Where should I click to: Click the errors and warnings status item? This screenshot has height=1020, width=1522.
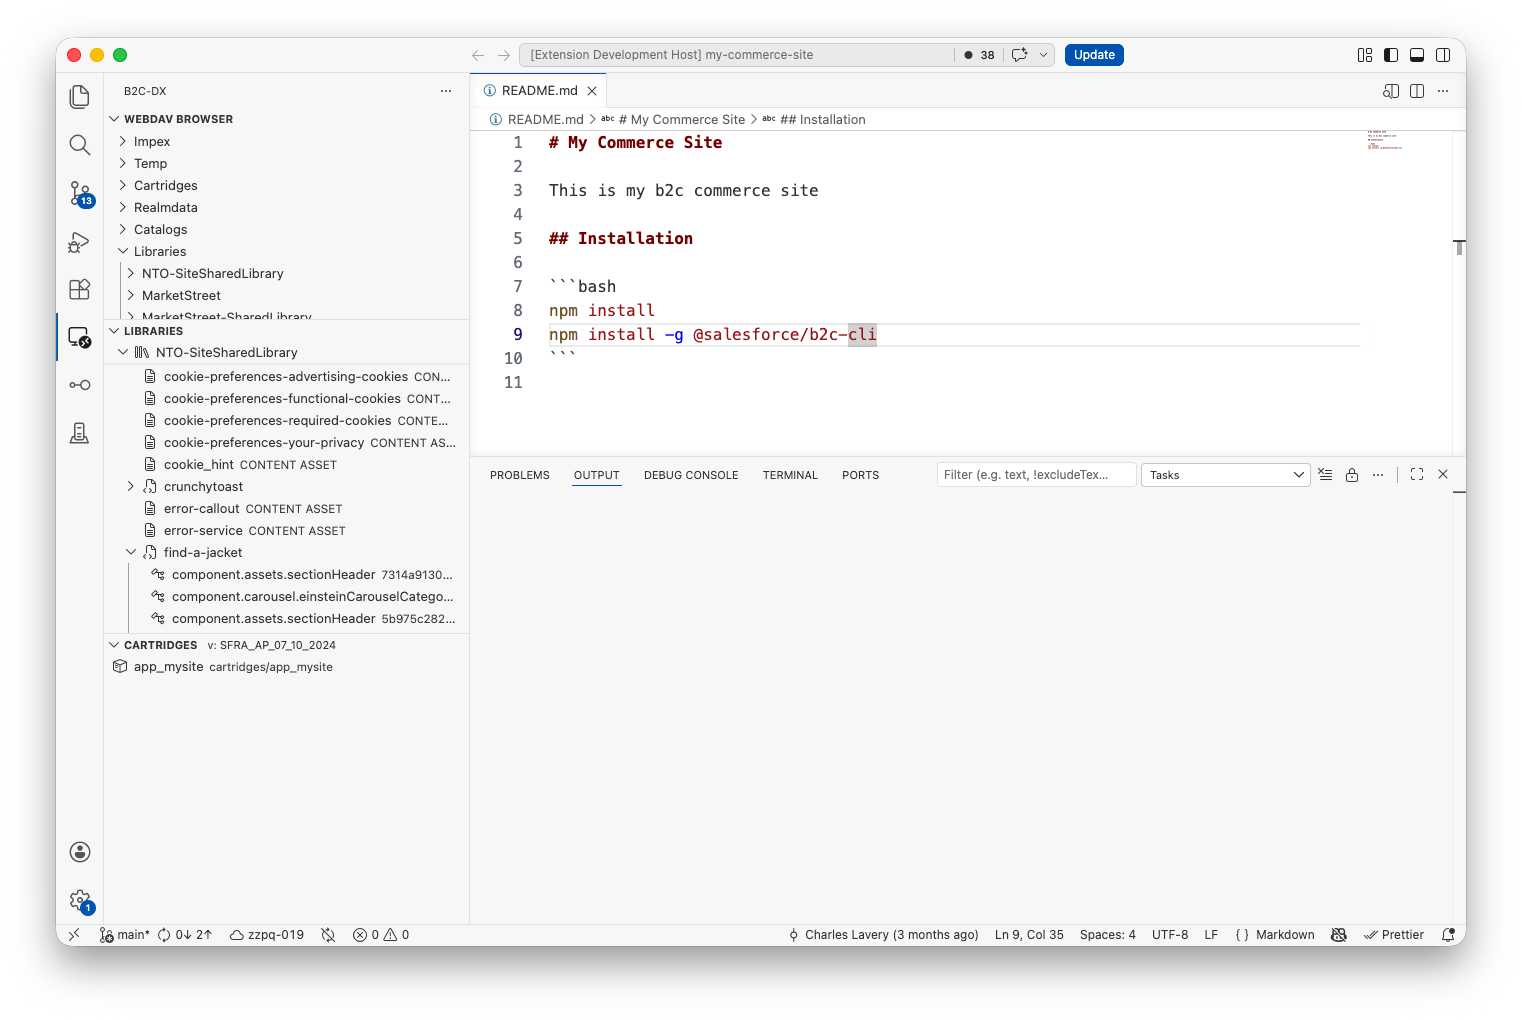381,935
